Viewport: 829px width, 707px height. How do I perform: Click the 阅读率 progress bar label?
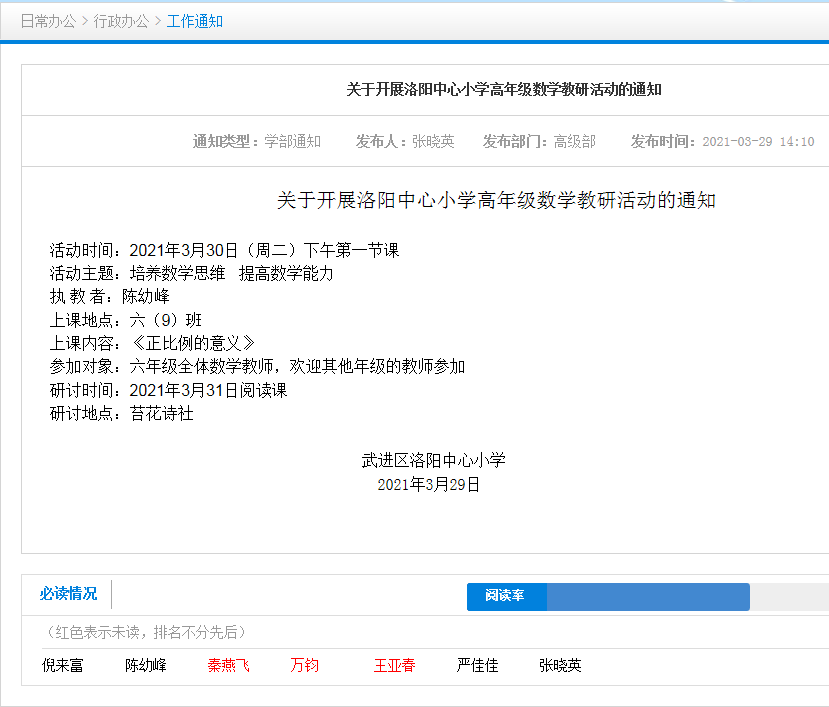[505, 595]
